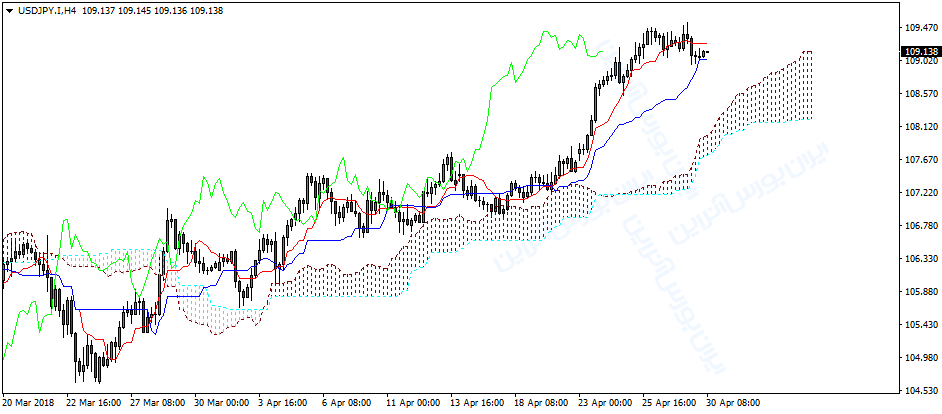Click the 104.530 price axis label
This screenshot has height=414, width=942.
click(920, 391)
